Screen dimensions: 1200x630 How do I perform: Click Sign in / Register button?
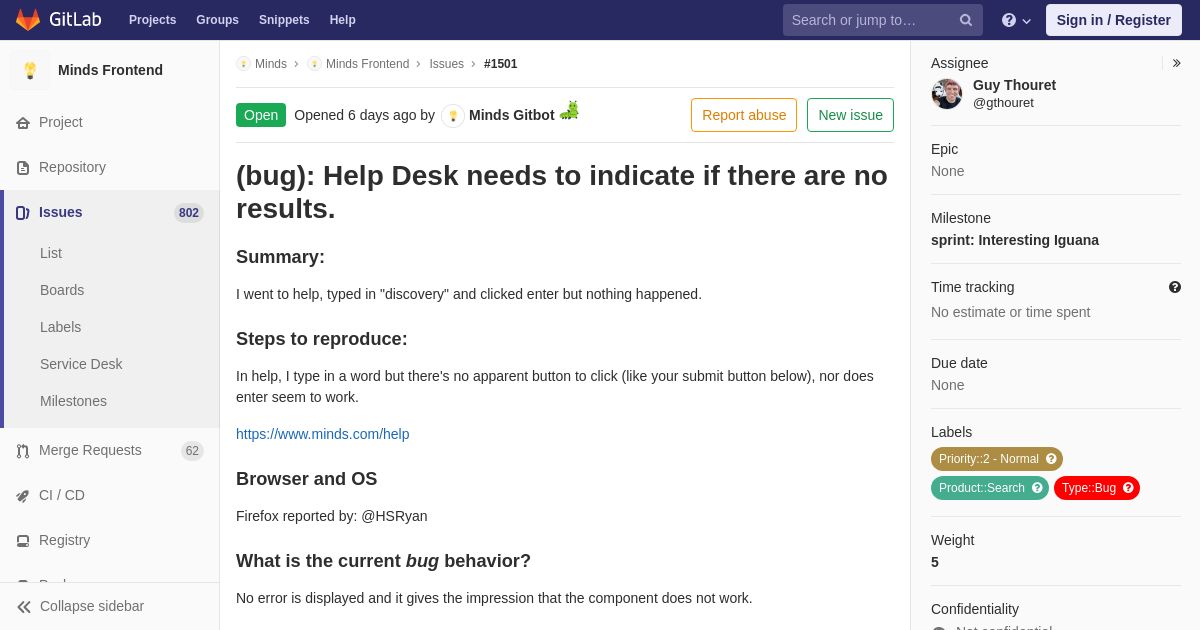(x=1113, y=20)
